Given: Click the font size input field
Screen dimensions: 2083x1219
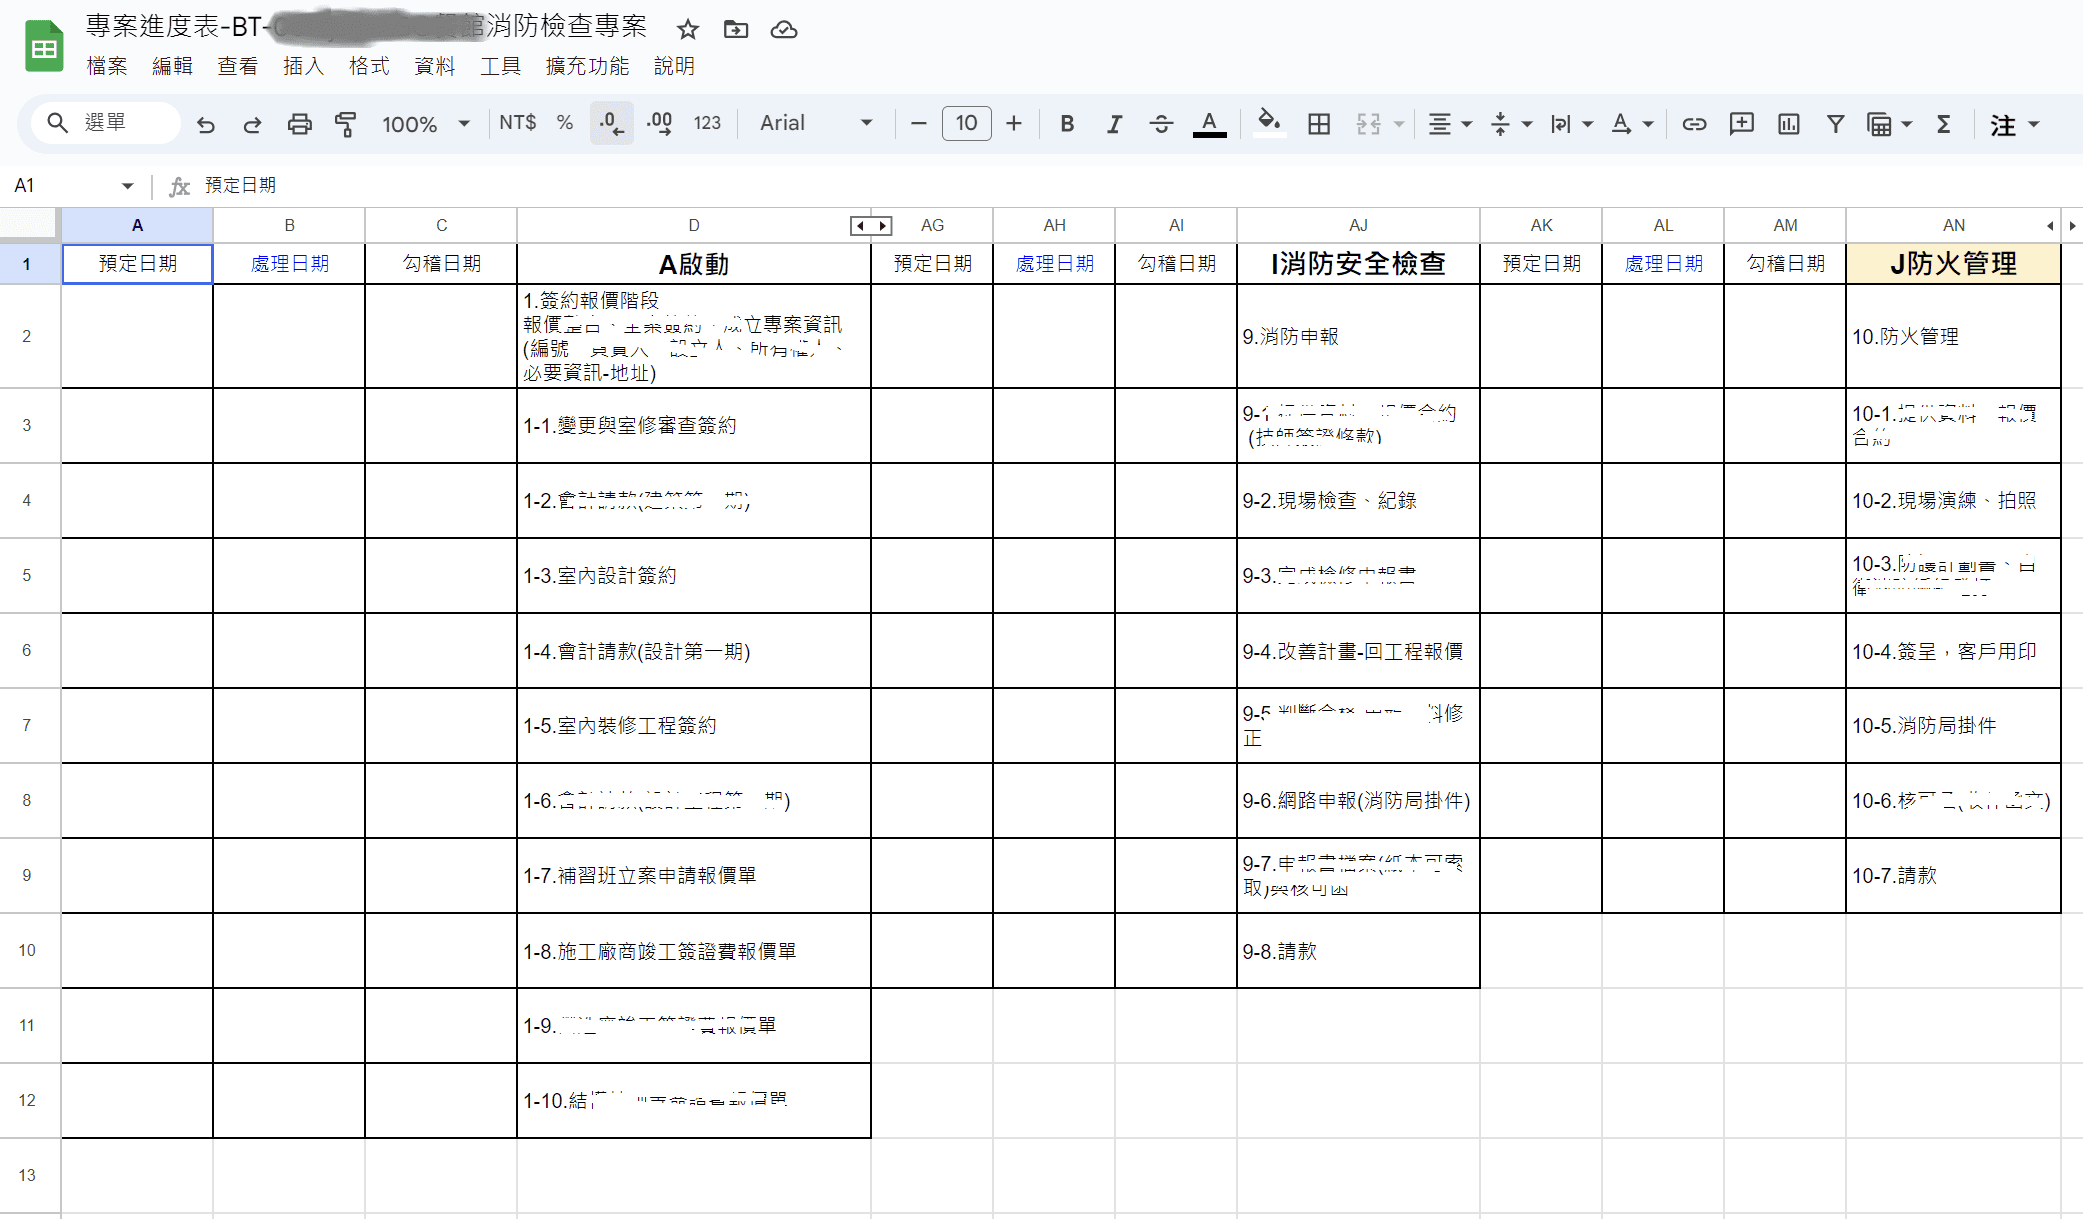Looking at the screenshot, I should click(966, 124).
